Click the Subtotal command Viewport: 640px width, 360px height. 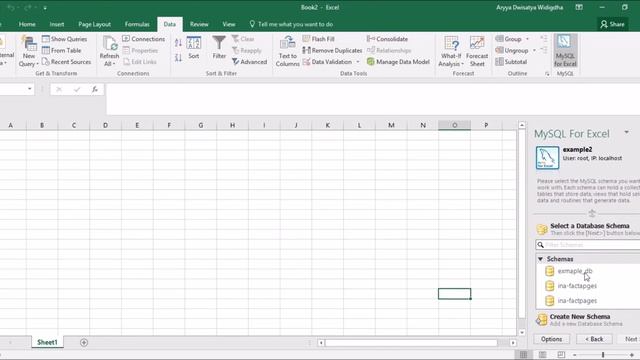pos(511,62)
